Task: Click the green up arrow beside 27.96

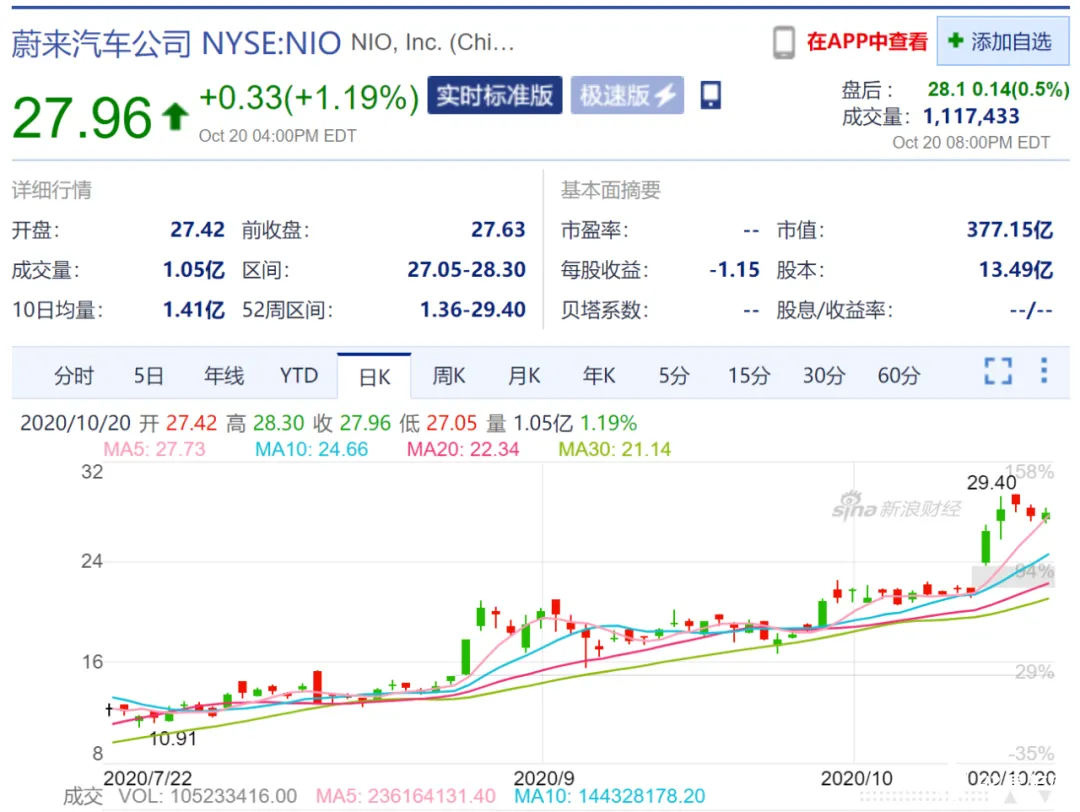Action: point(175,116)
